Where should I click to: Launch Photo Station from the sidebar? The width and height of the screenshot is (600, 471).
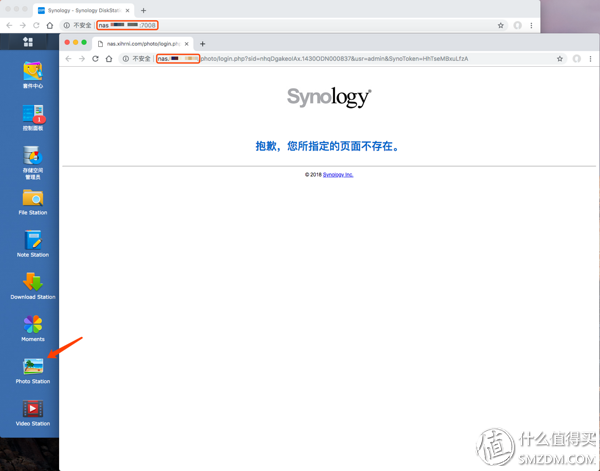33,367
